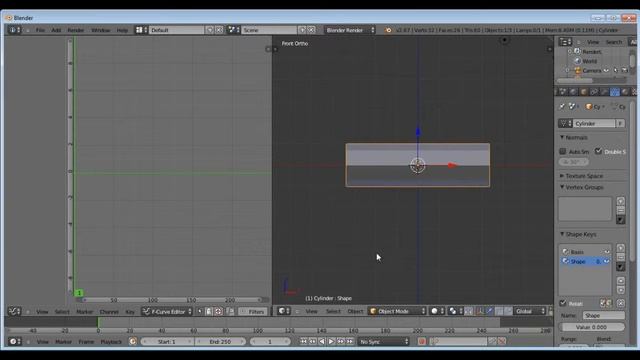Open the outliner View menu

click(x=593, y=42)
